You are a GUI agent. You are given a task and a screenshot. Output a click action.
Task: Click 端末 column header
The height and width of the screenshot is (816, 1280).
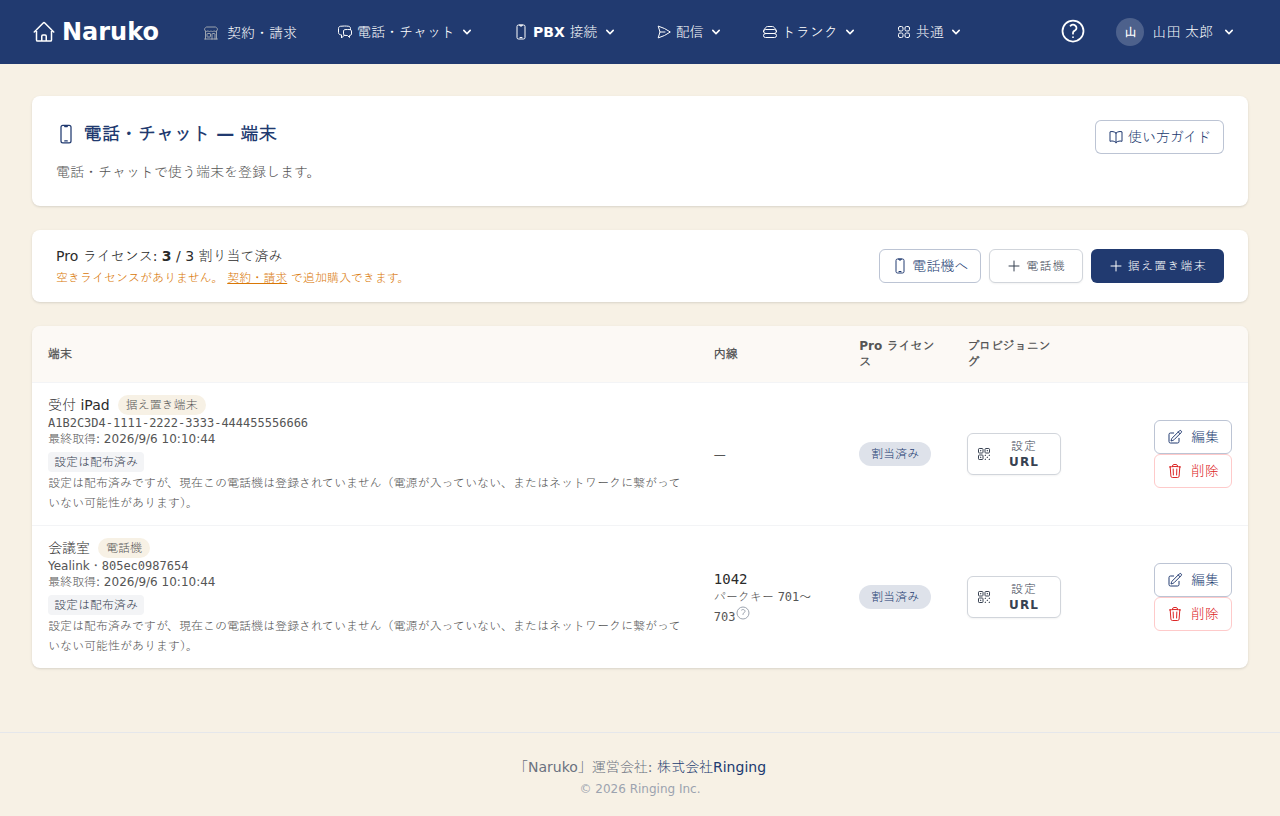pos(60,354)
